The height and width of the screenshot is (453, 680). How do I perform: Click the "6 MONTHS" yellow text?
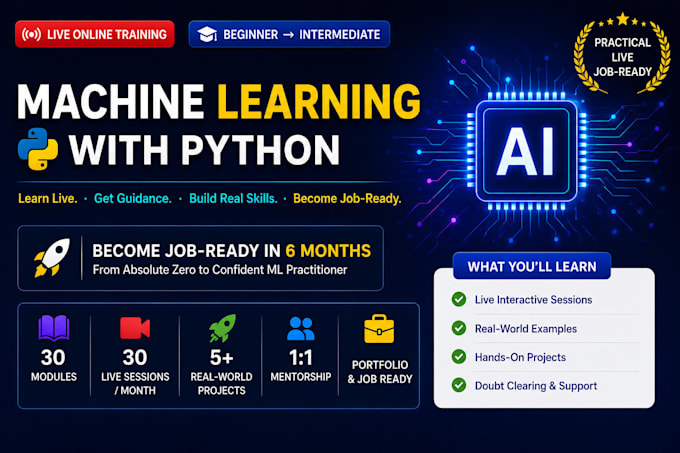[x=328, y=251]
